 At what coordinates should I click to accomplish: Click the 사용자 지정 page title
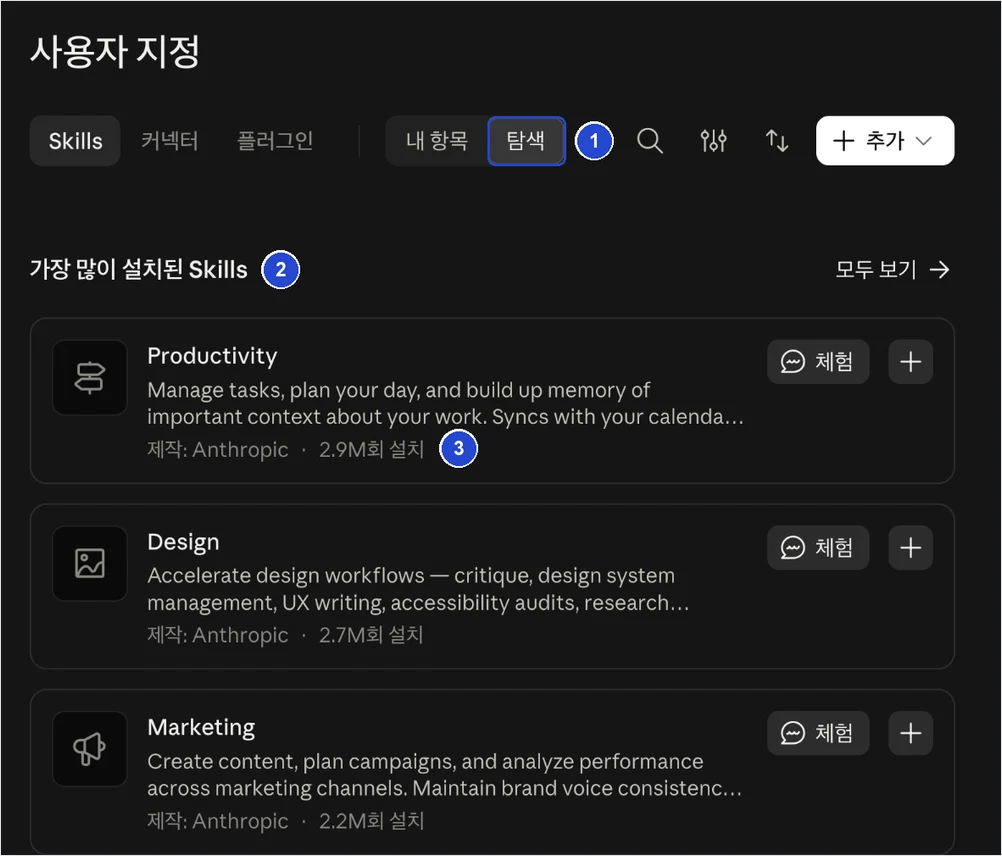115,52
